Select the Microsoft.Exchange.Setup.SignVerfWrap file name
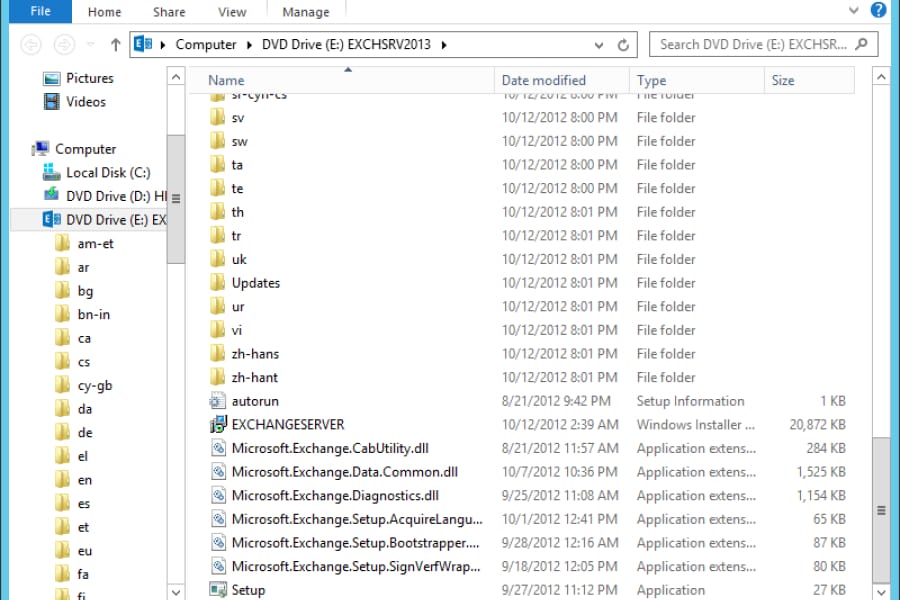Screen dimensions: 900x600 pyautogui.click(x=356, y=566)
